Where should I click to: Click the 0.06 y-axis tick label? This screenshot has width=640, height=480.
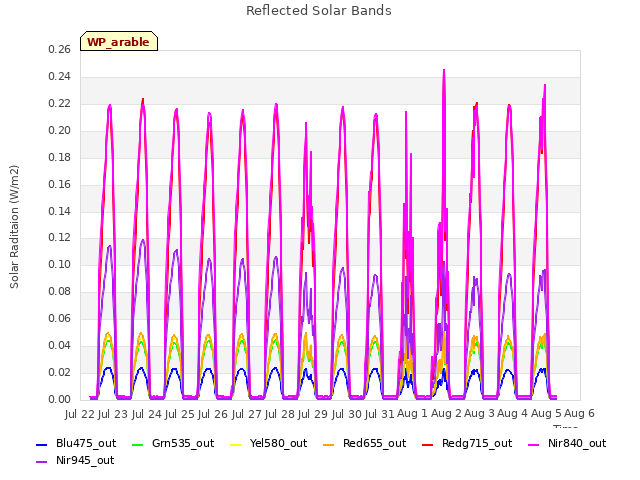(60, 318)
